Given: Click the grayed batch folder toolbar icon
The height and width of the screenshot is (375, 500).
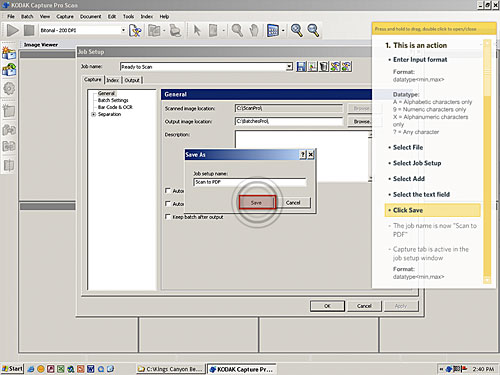Looking at the screenshot, I should [154, 31].
